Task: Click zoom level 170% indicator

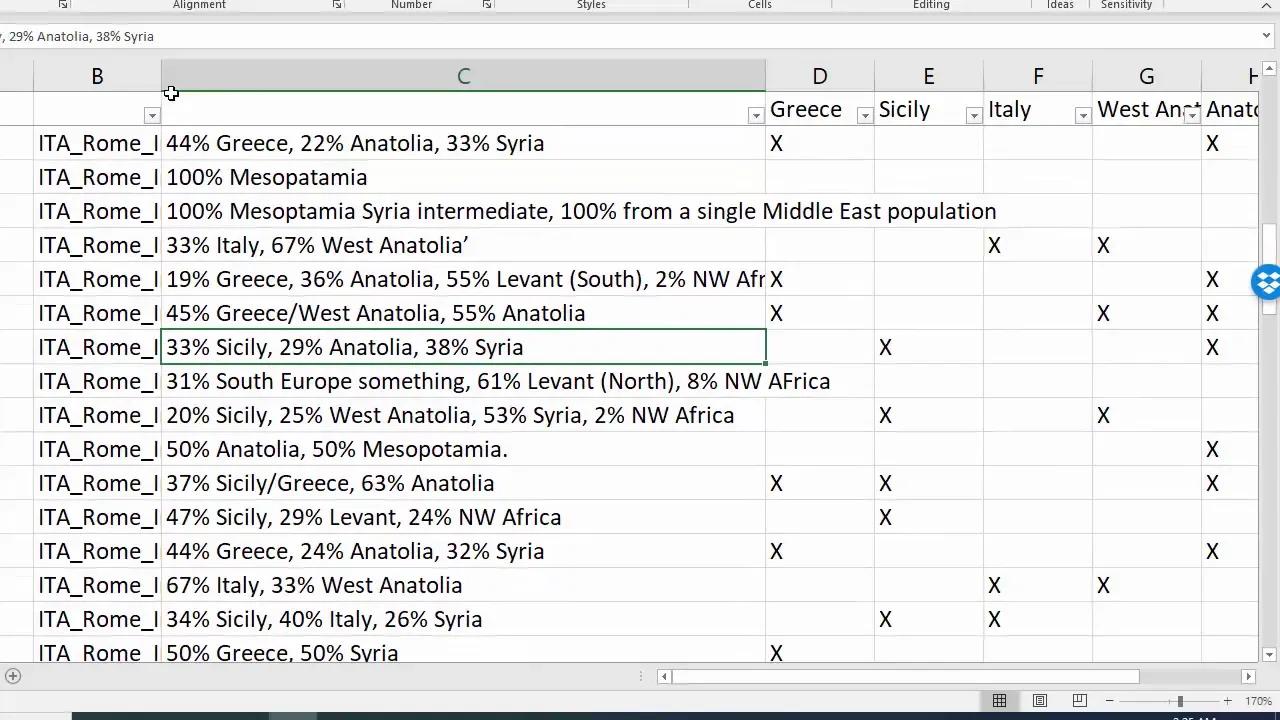Action: (1258, 700)
